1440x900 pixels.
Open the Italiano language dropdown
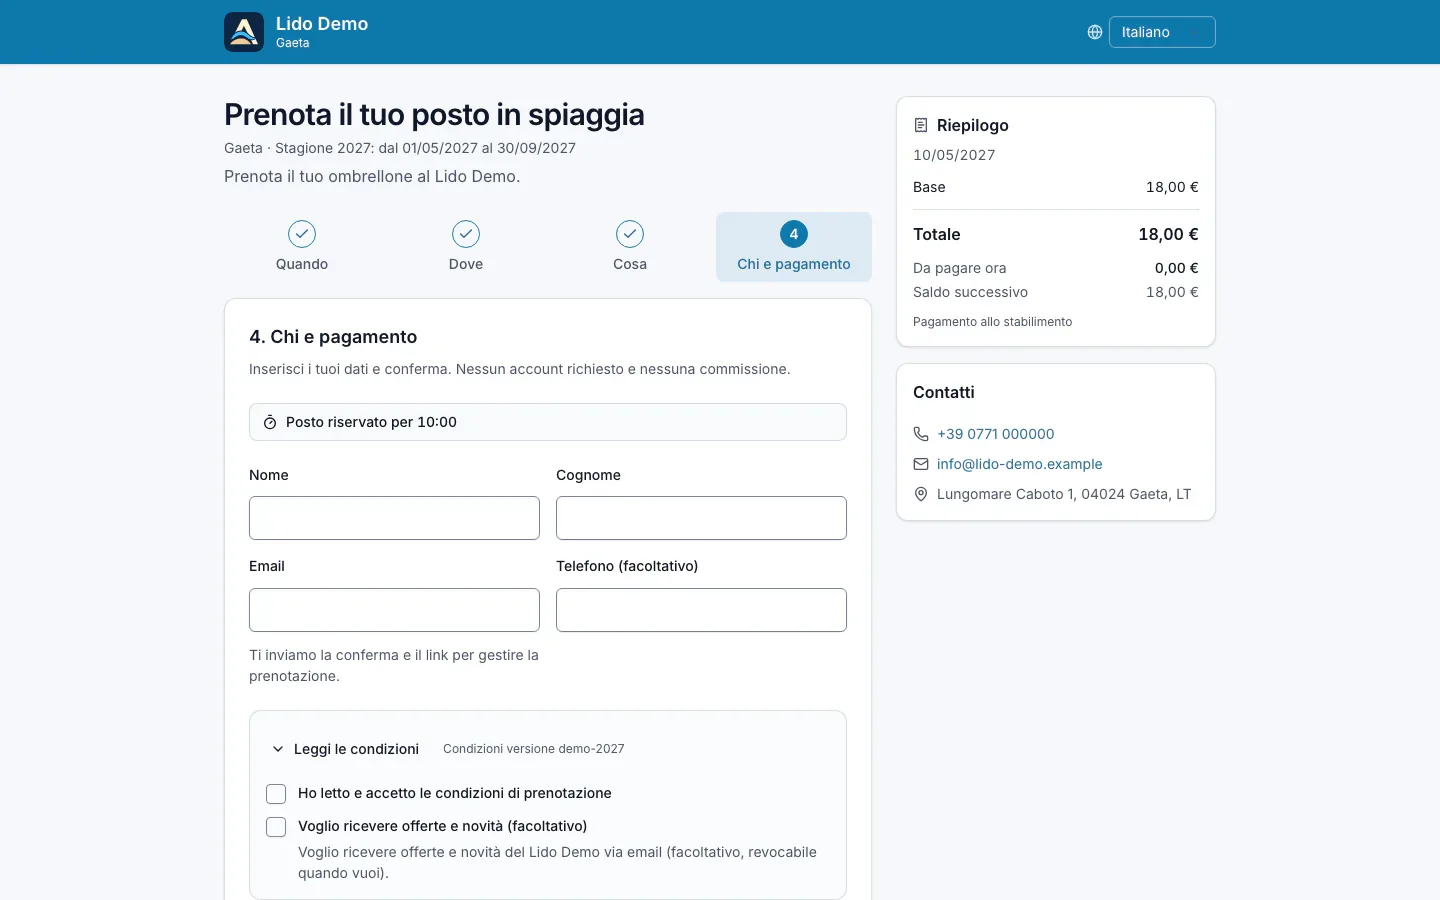click(x=1162, y=32)
